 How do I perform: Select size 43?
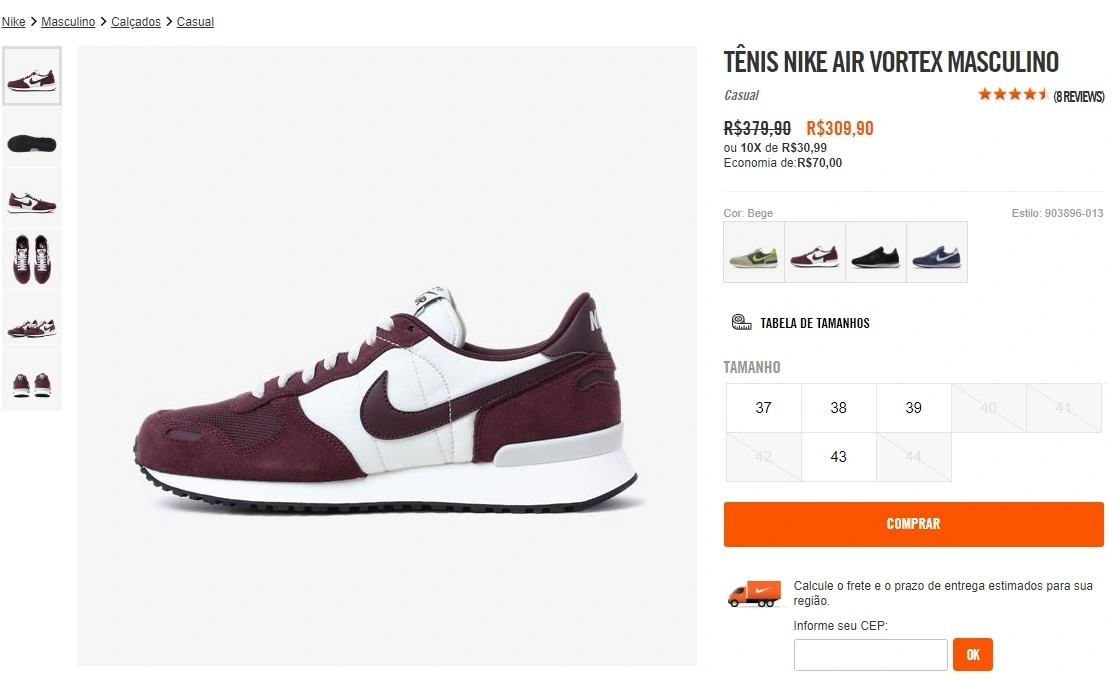838,455
